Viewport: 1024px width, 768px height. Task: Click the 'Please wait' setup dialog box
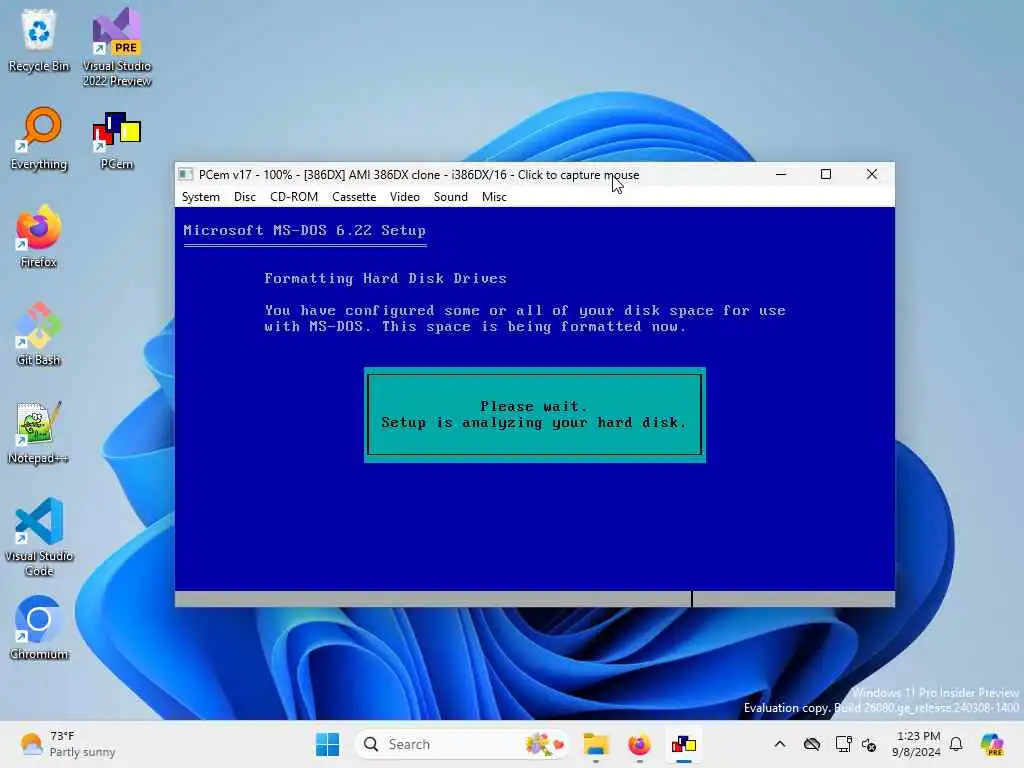pos(535,415)
